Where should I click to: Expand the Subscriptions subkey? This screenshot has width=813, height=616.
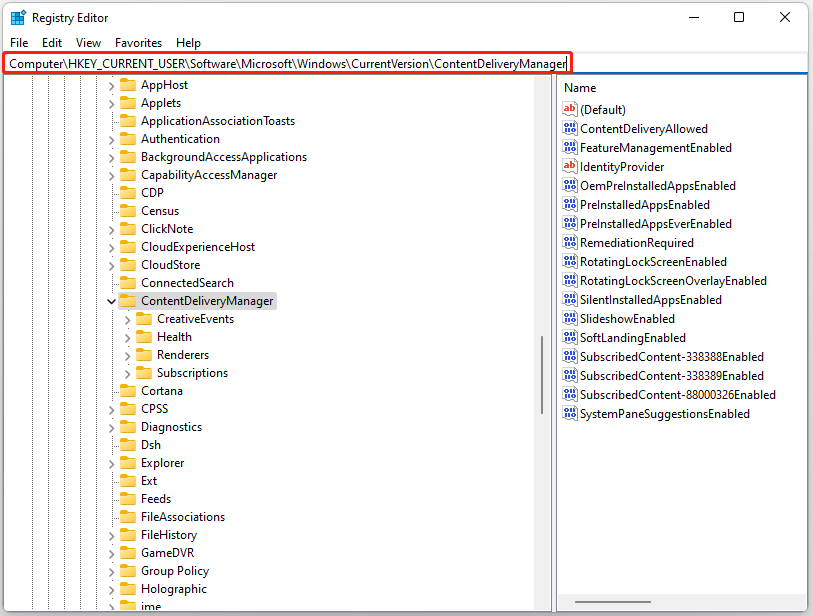tap(128, 374)
